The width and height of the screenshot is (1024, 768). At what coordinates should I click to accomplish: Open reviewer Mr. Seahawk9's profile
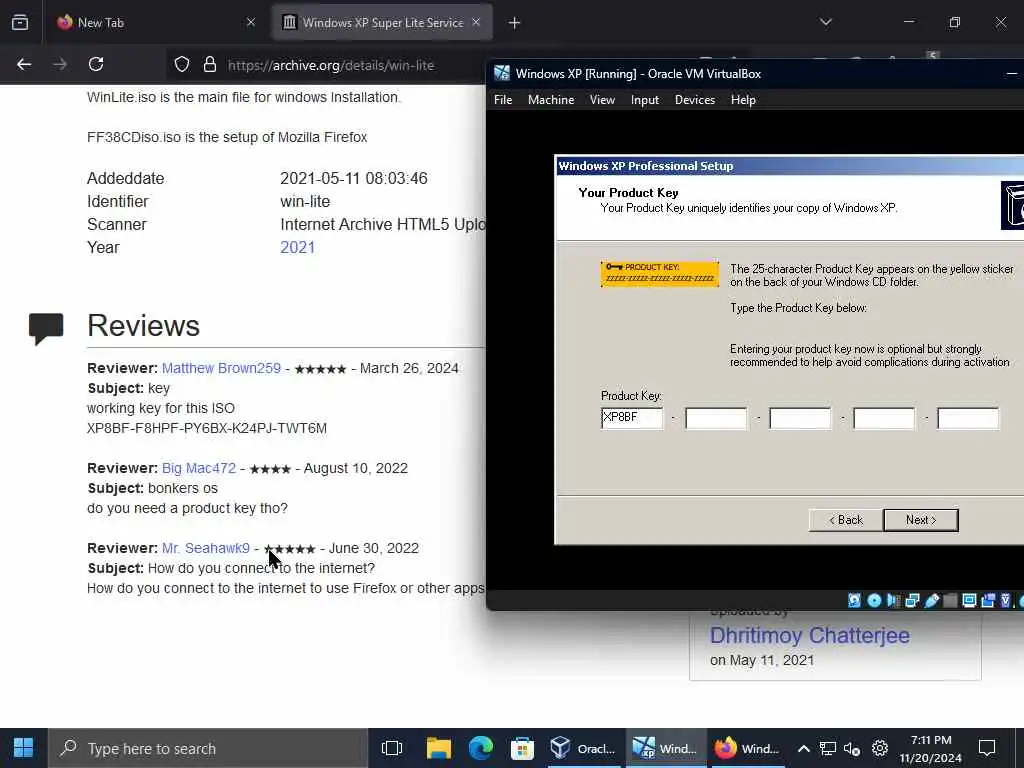(x=206, y=549)
